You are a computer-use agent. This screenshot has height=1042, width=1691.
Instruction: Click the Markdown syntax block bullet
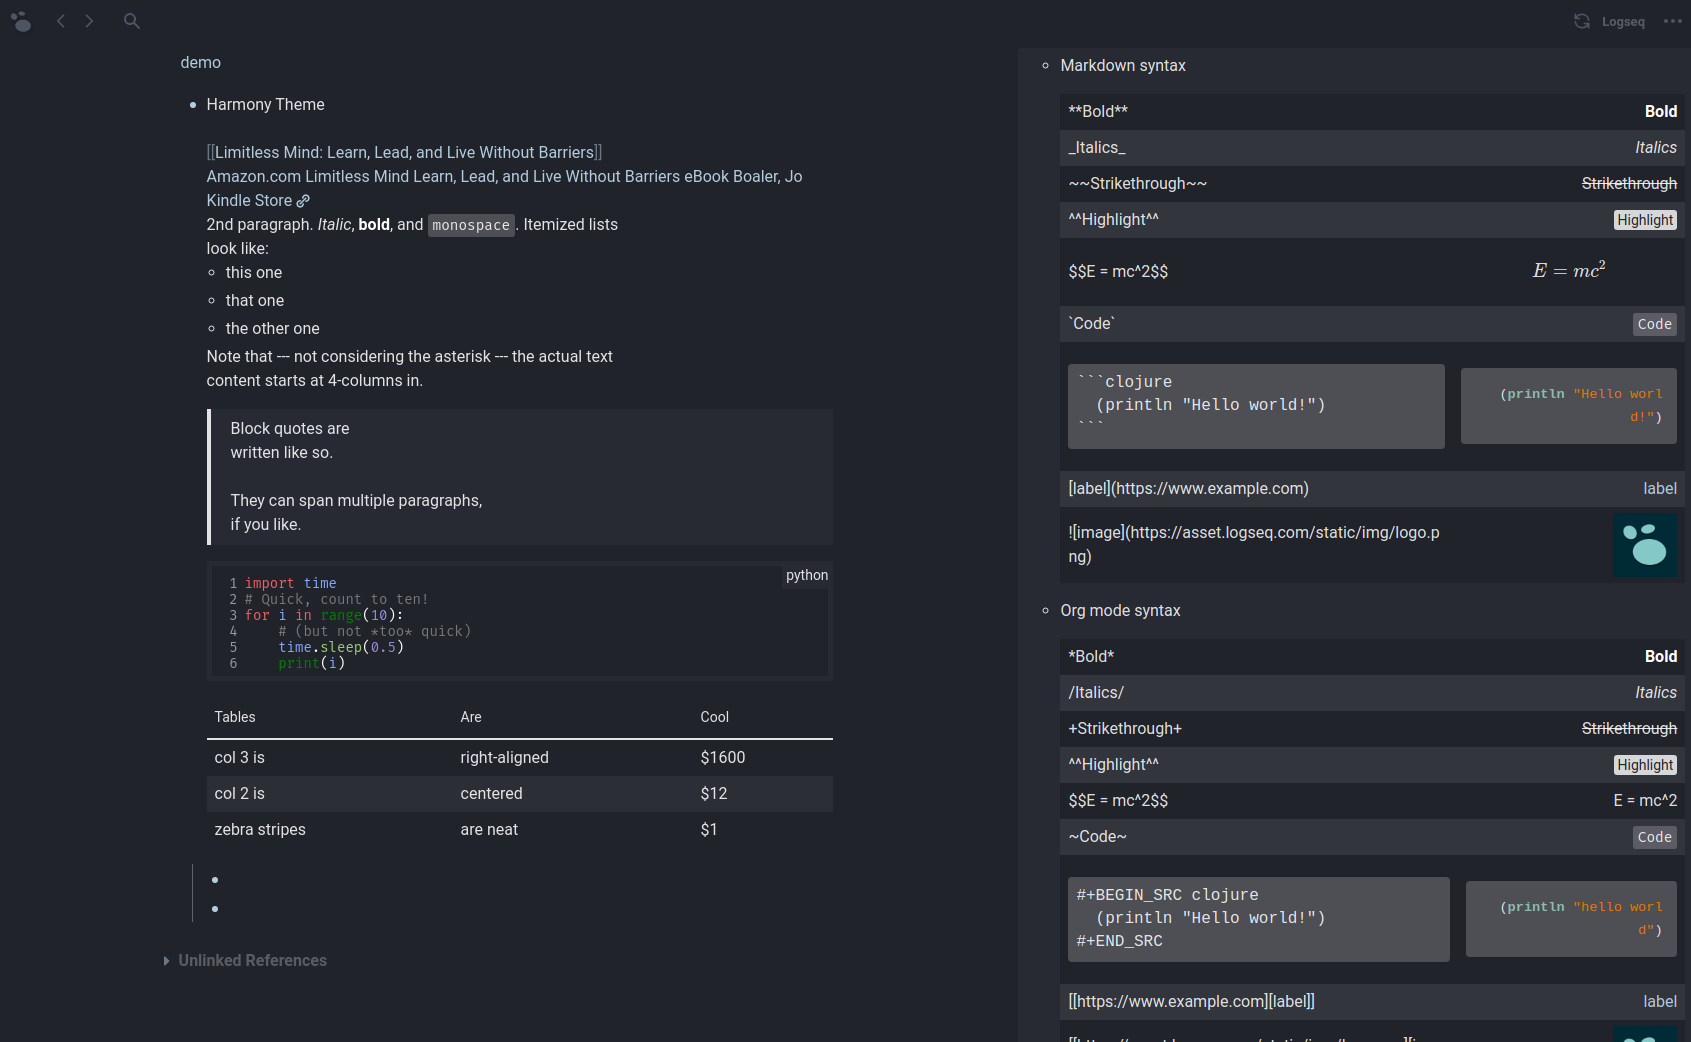tap(1045, 66)
